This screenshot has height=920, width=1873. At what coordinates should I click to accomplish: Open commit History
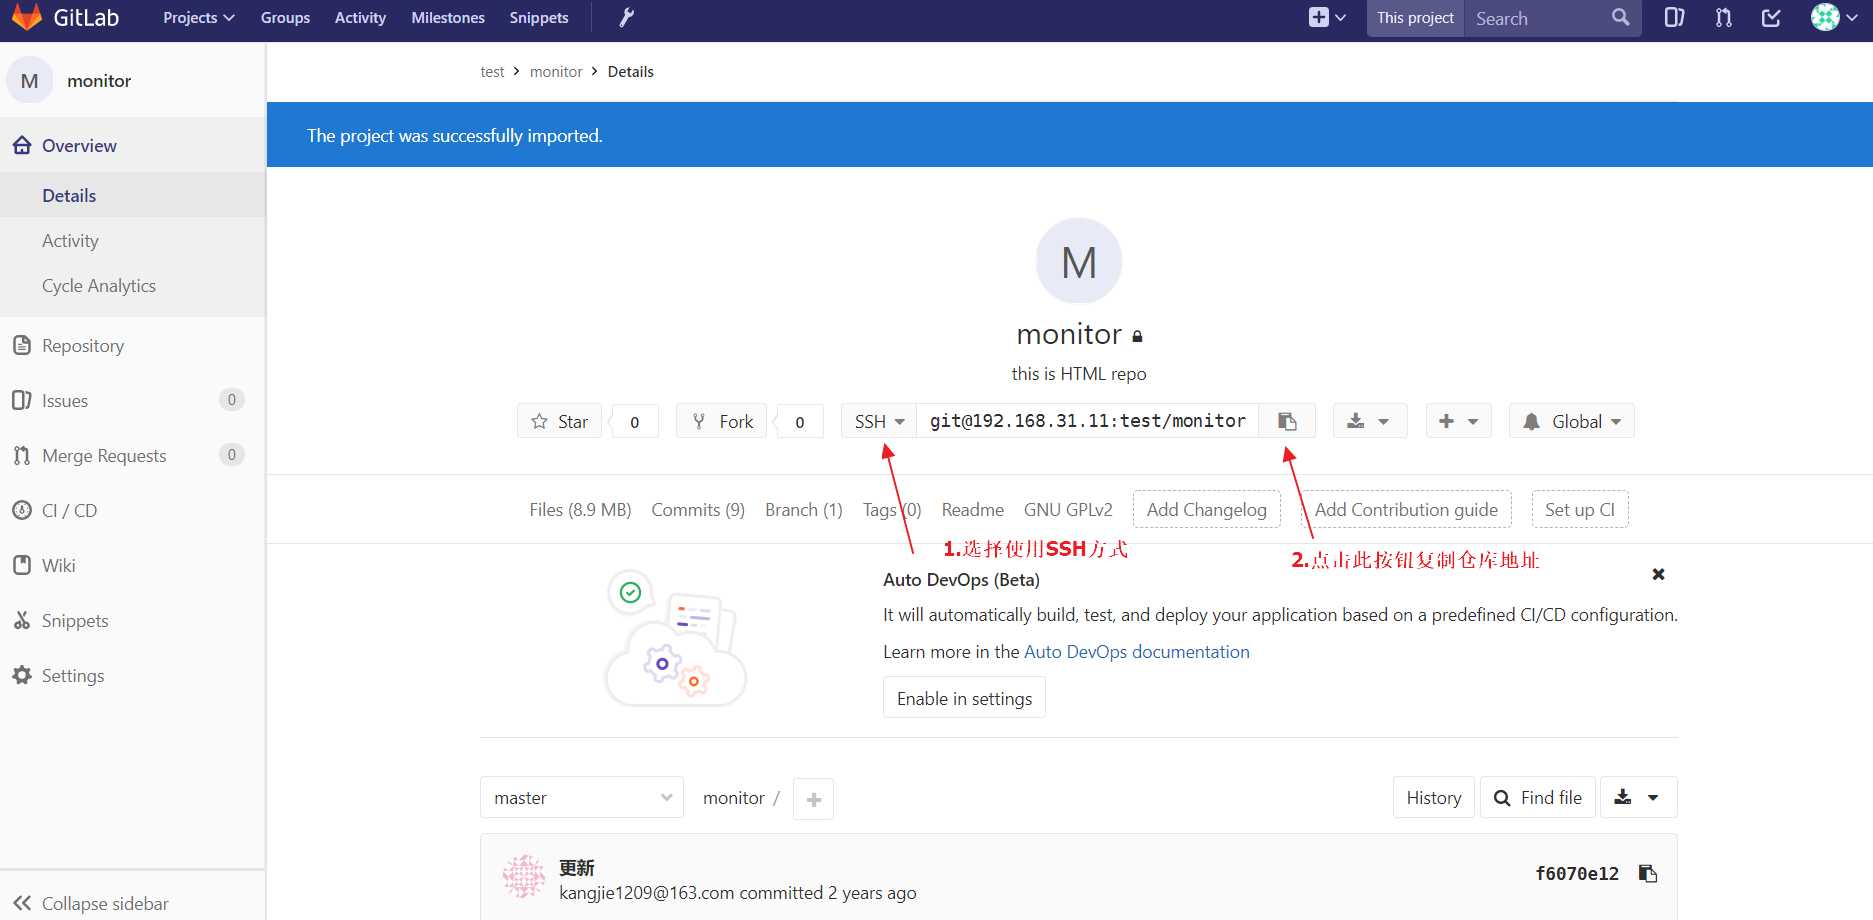tap(1434, 797)
